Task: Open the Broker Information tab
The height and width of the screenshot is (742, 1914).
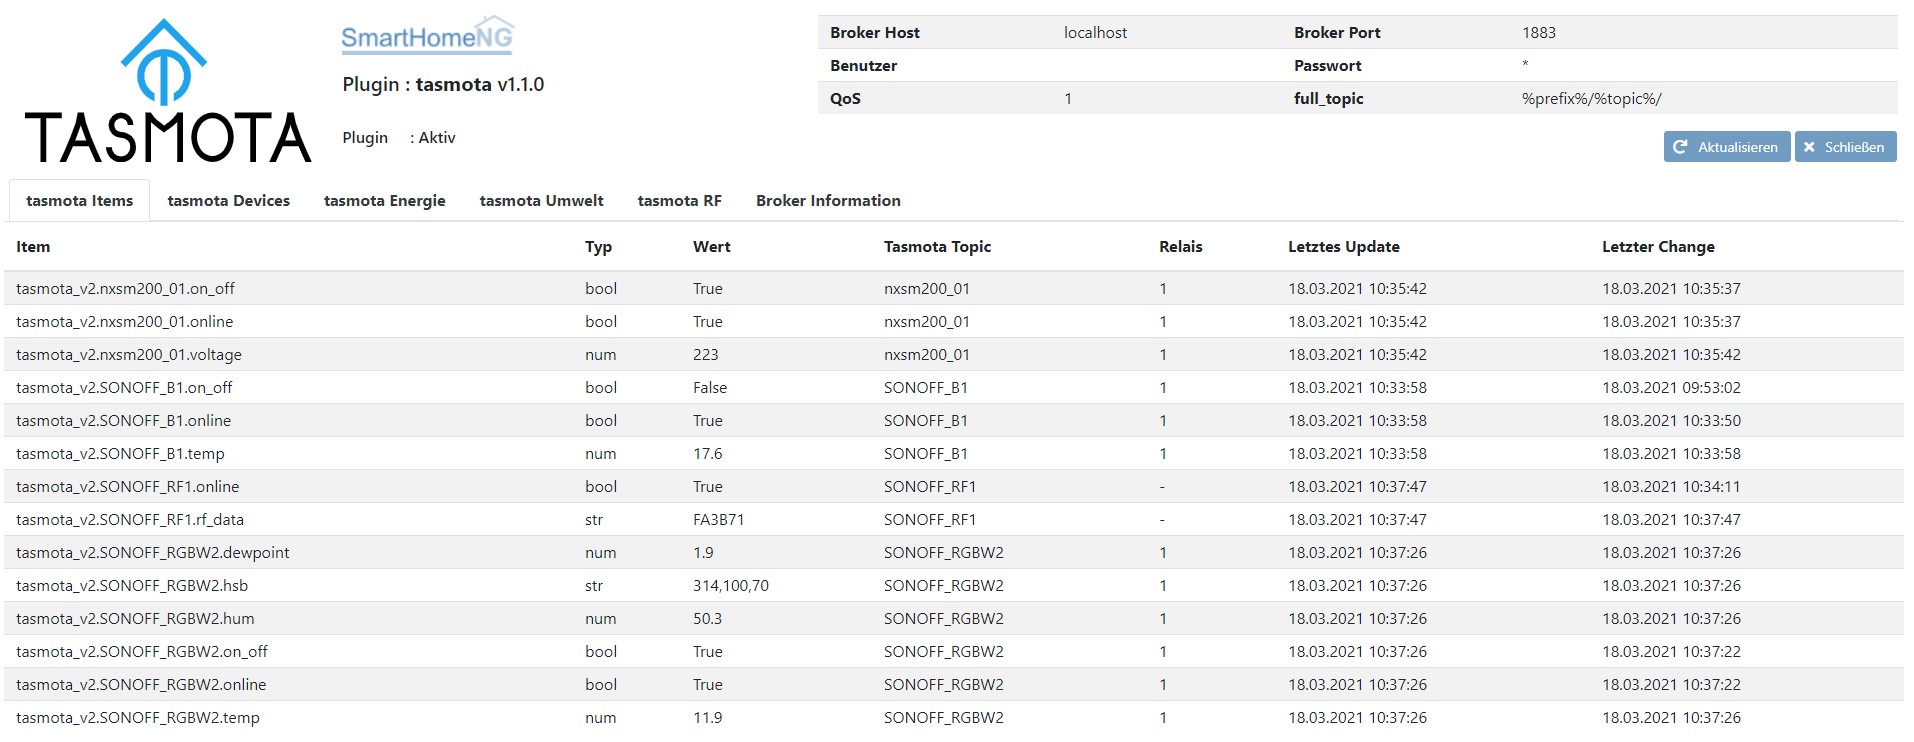Action: click(828, 201)
